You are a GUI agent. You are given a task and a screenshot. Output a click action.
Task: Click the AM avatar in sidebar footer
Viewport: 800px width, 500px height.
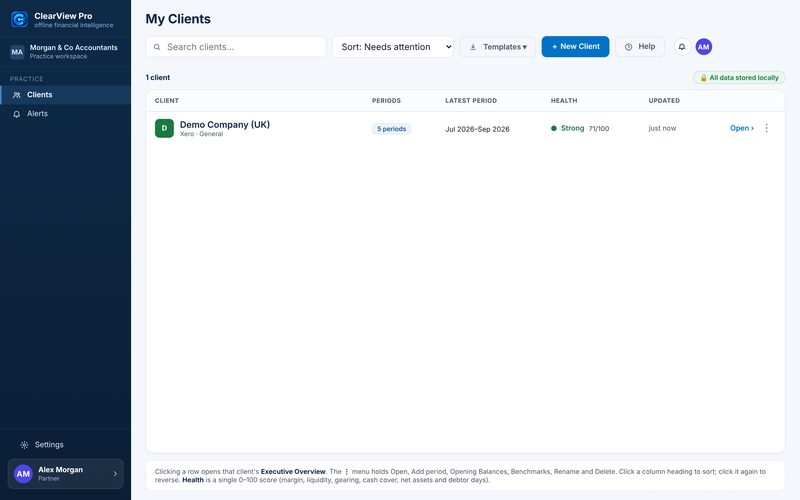click(23, 474)
